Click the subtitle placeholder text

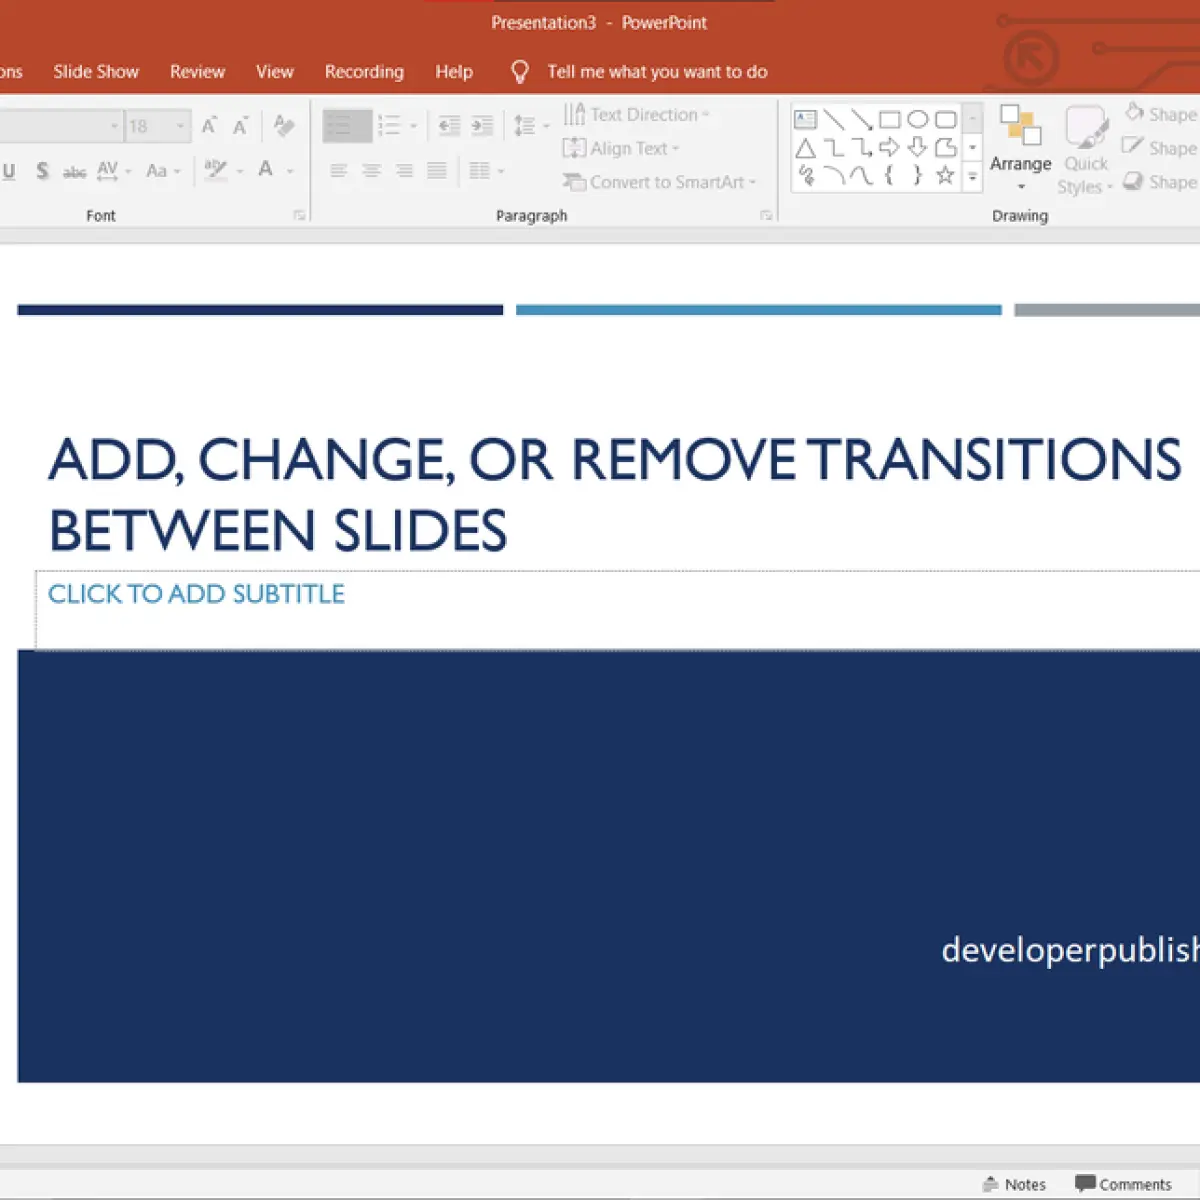196,594
